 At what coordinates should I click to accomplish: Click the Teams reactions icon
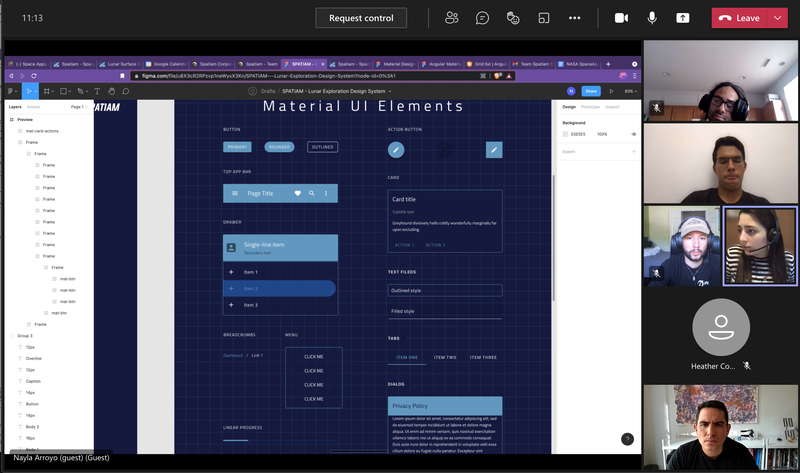click(513, 18)
